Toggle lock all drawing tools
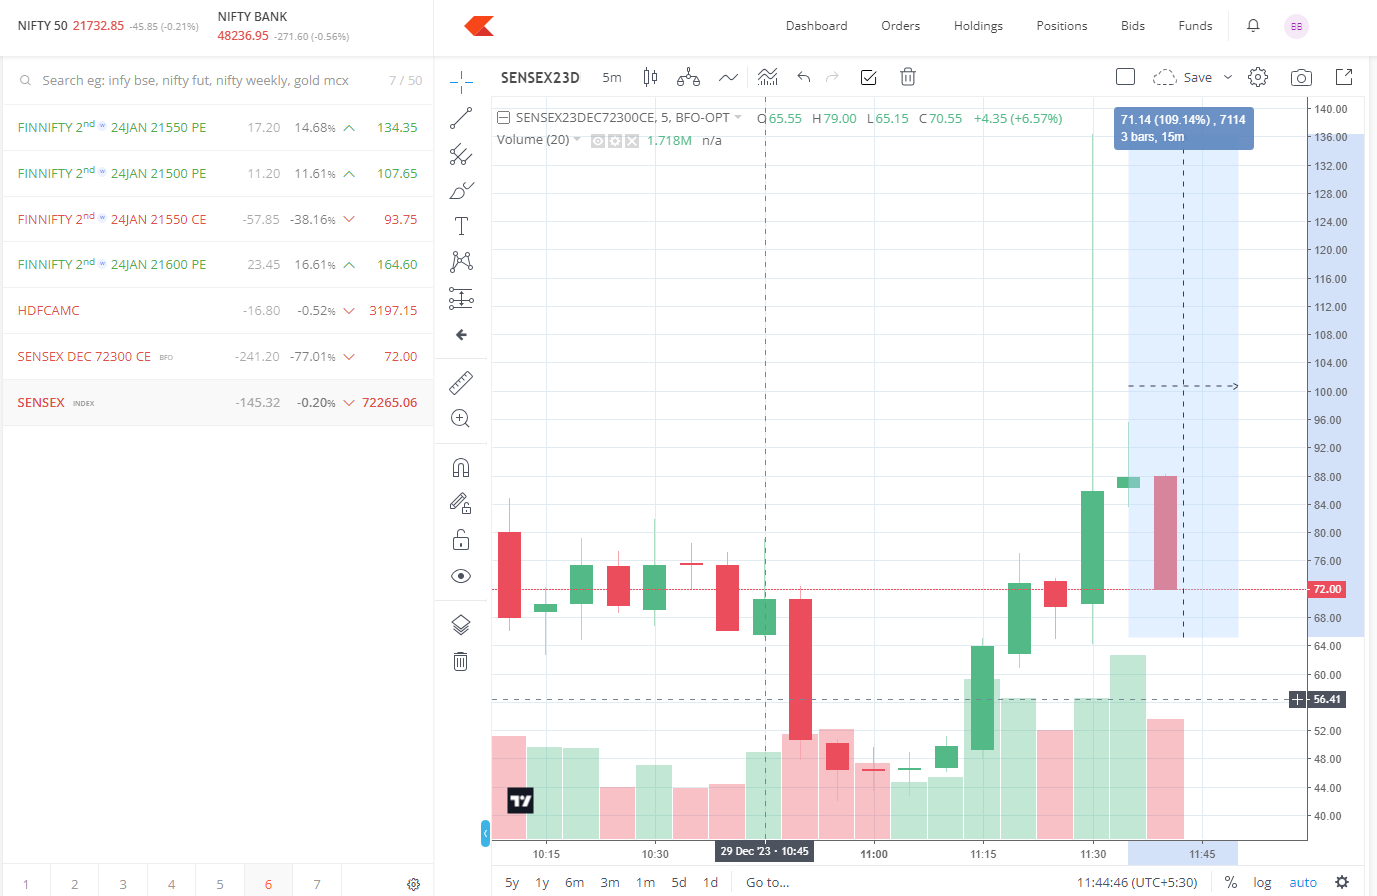This screenshot has width=1377, height=896. pyautogui.click(x=461, y=540)
